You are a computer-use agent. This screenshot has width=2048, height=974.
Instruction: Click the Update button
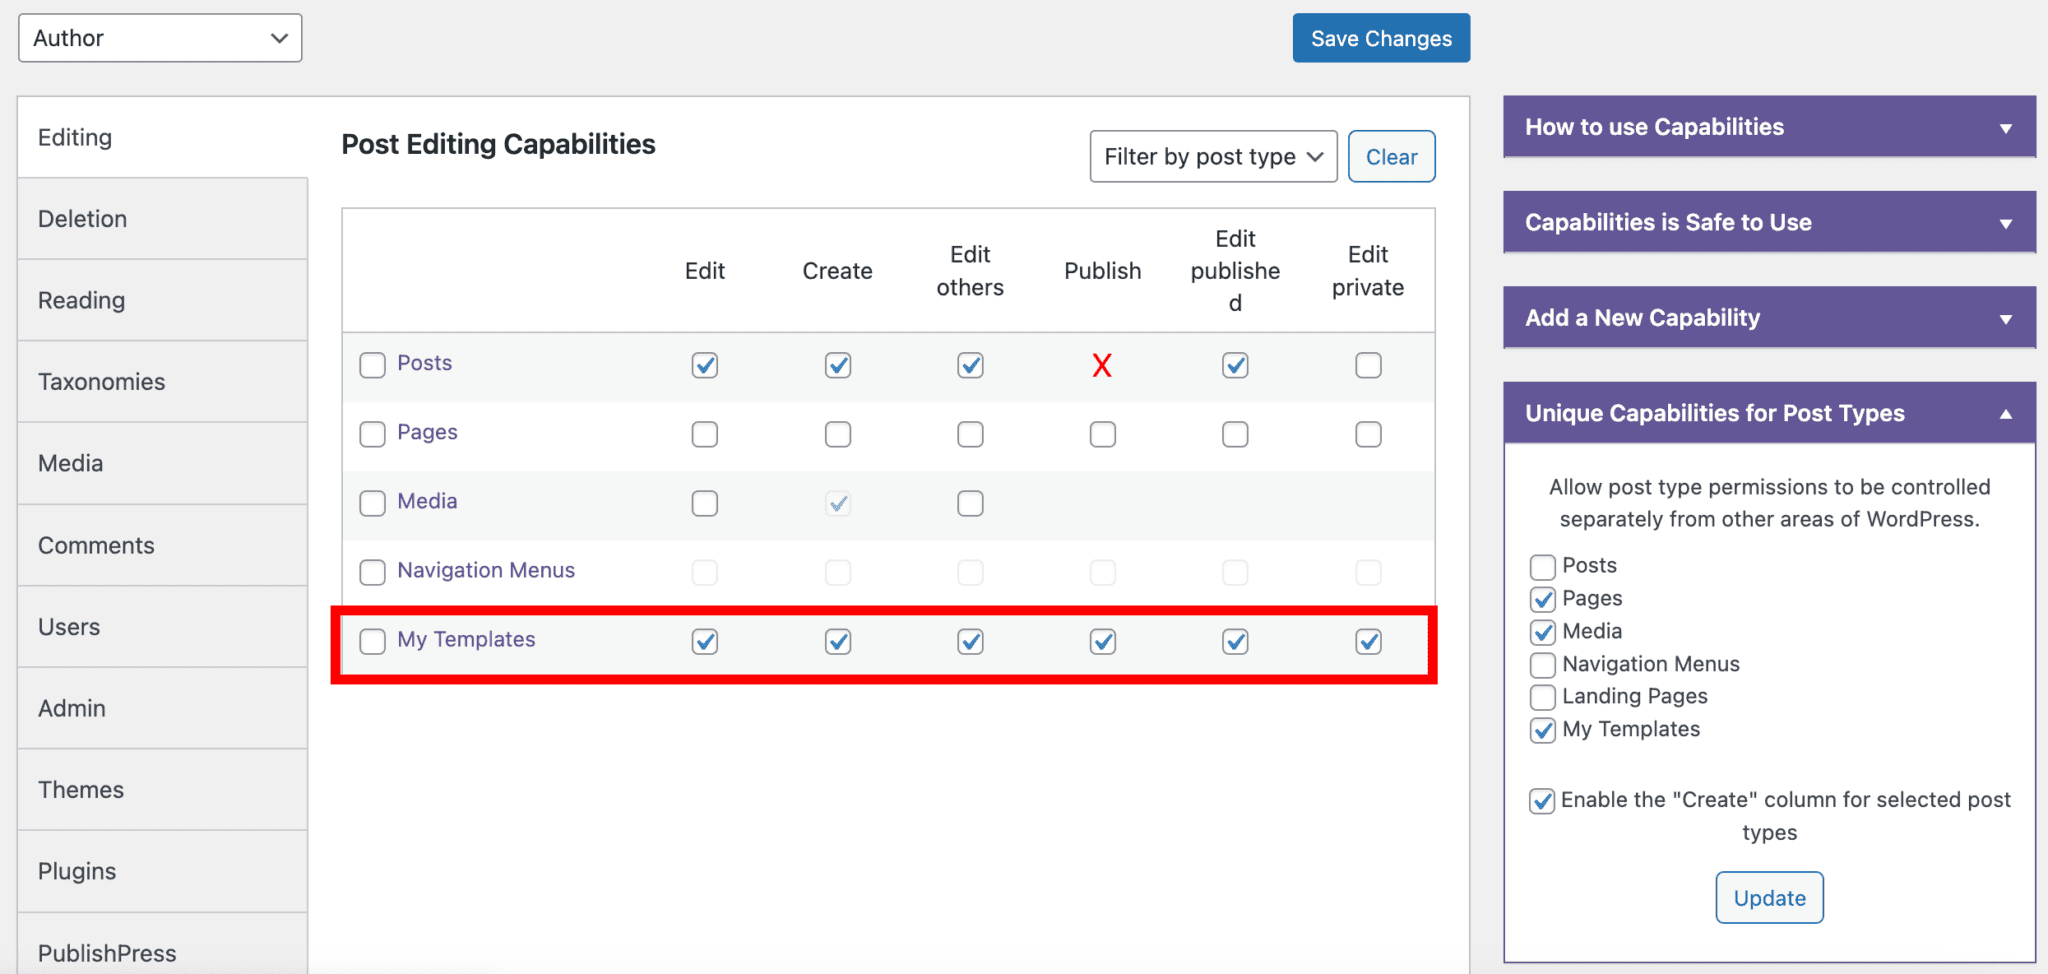(1769, 898)
